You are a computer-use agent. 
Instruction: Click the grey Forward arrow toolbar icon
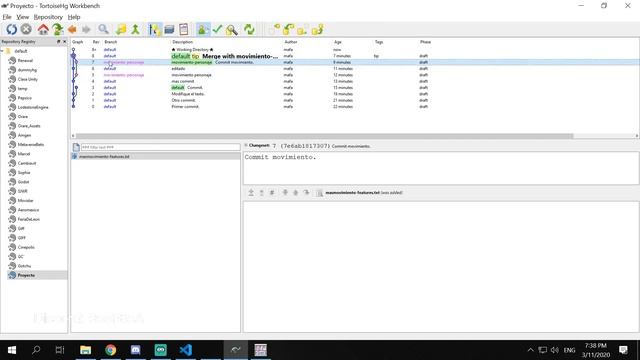pos(86,29)
